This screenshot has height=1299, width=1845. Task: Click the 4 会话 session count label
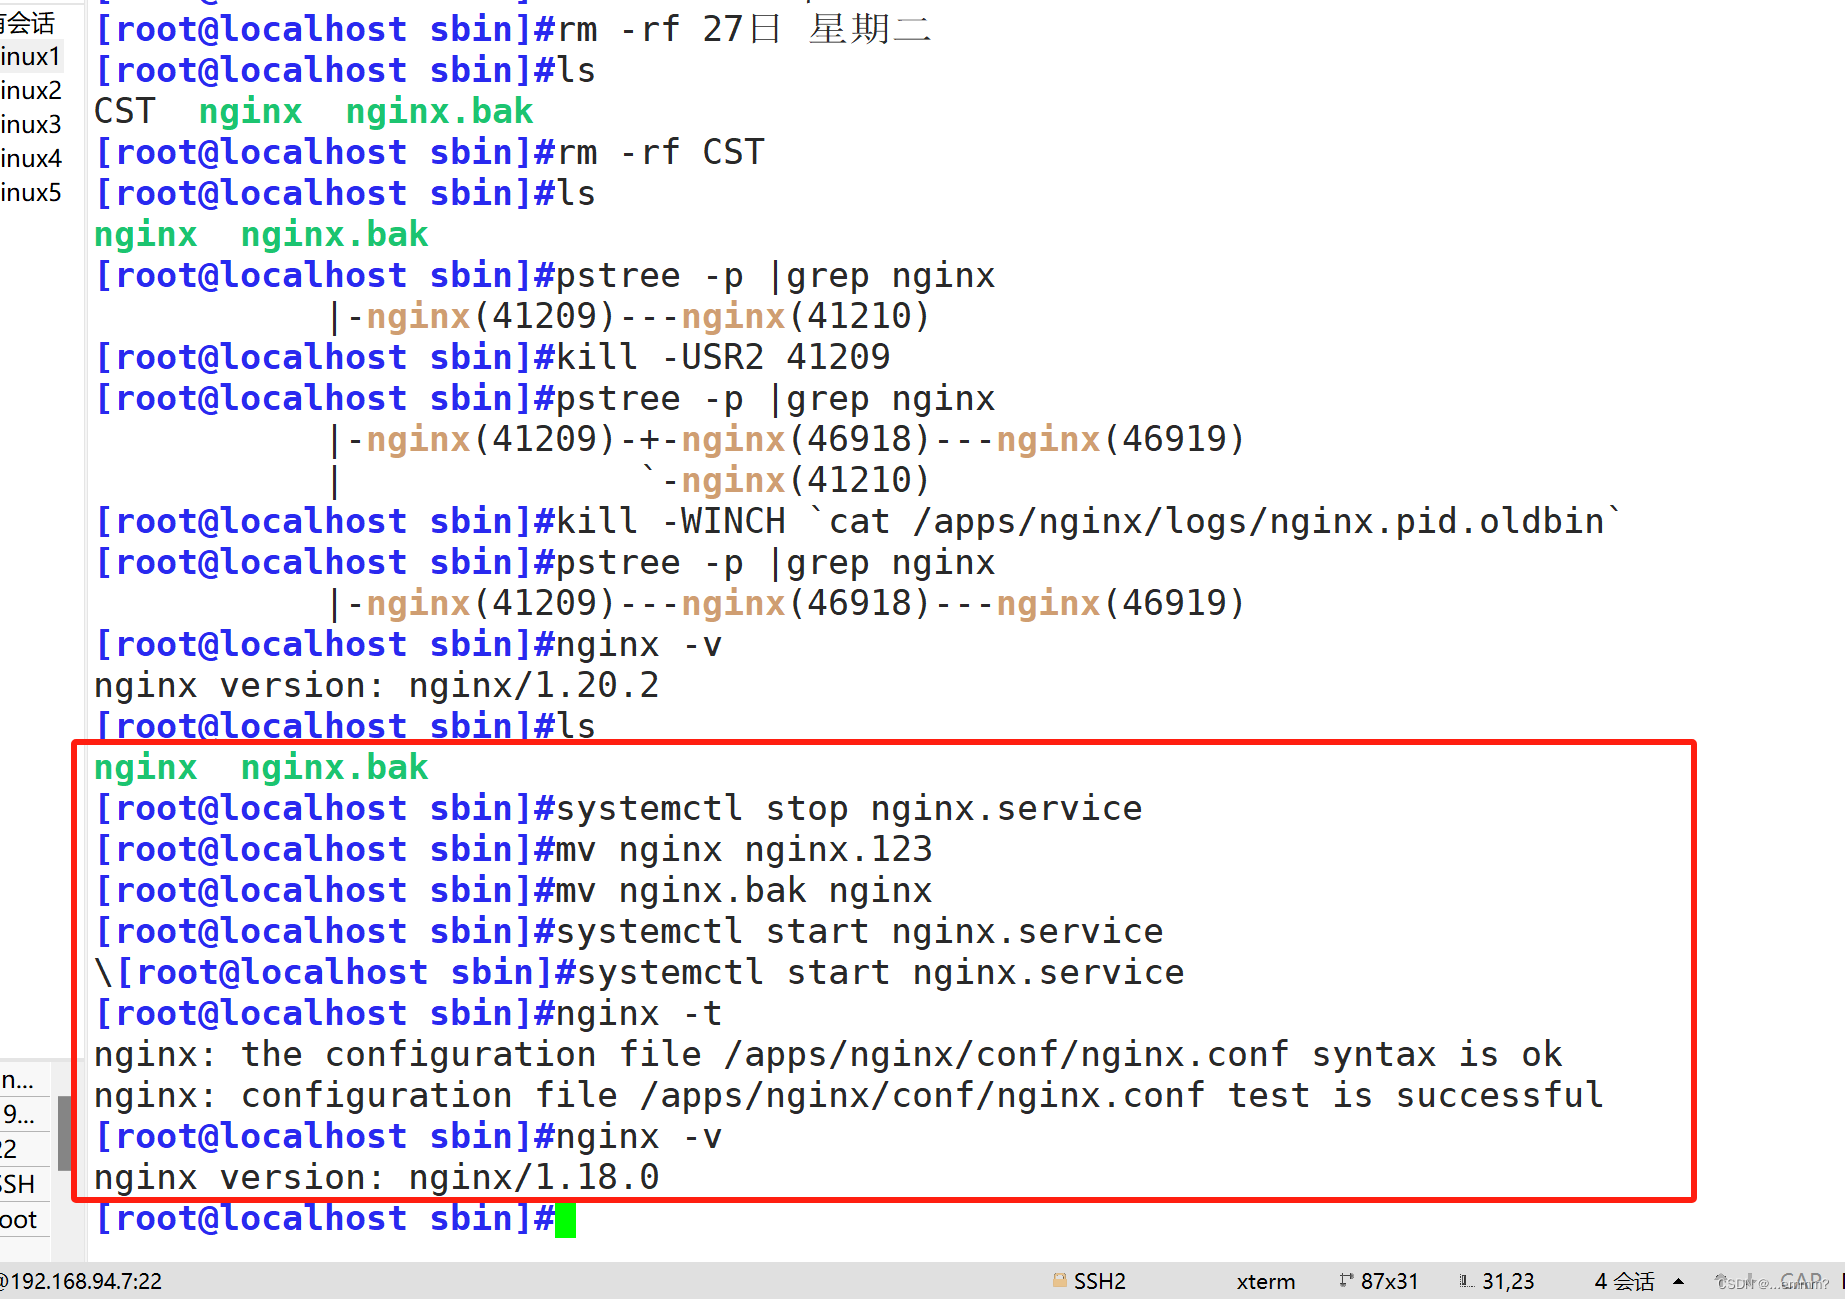pos(1624,1281)
